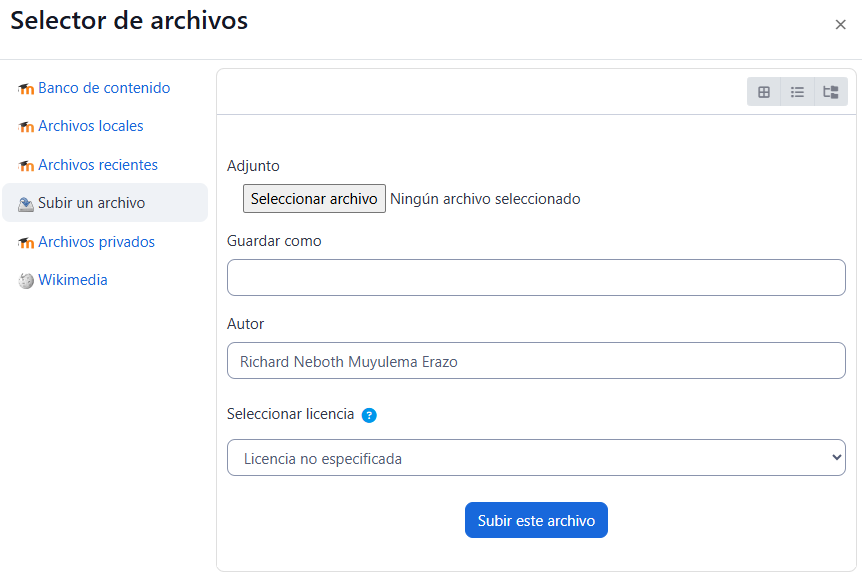Go to Archivos privados repository

(x=96, y=242)
